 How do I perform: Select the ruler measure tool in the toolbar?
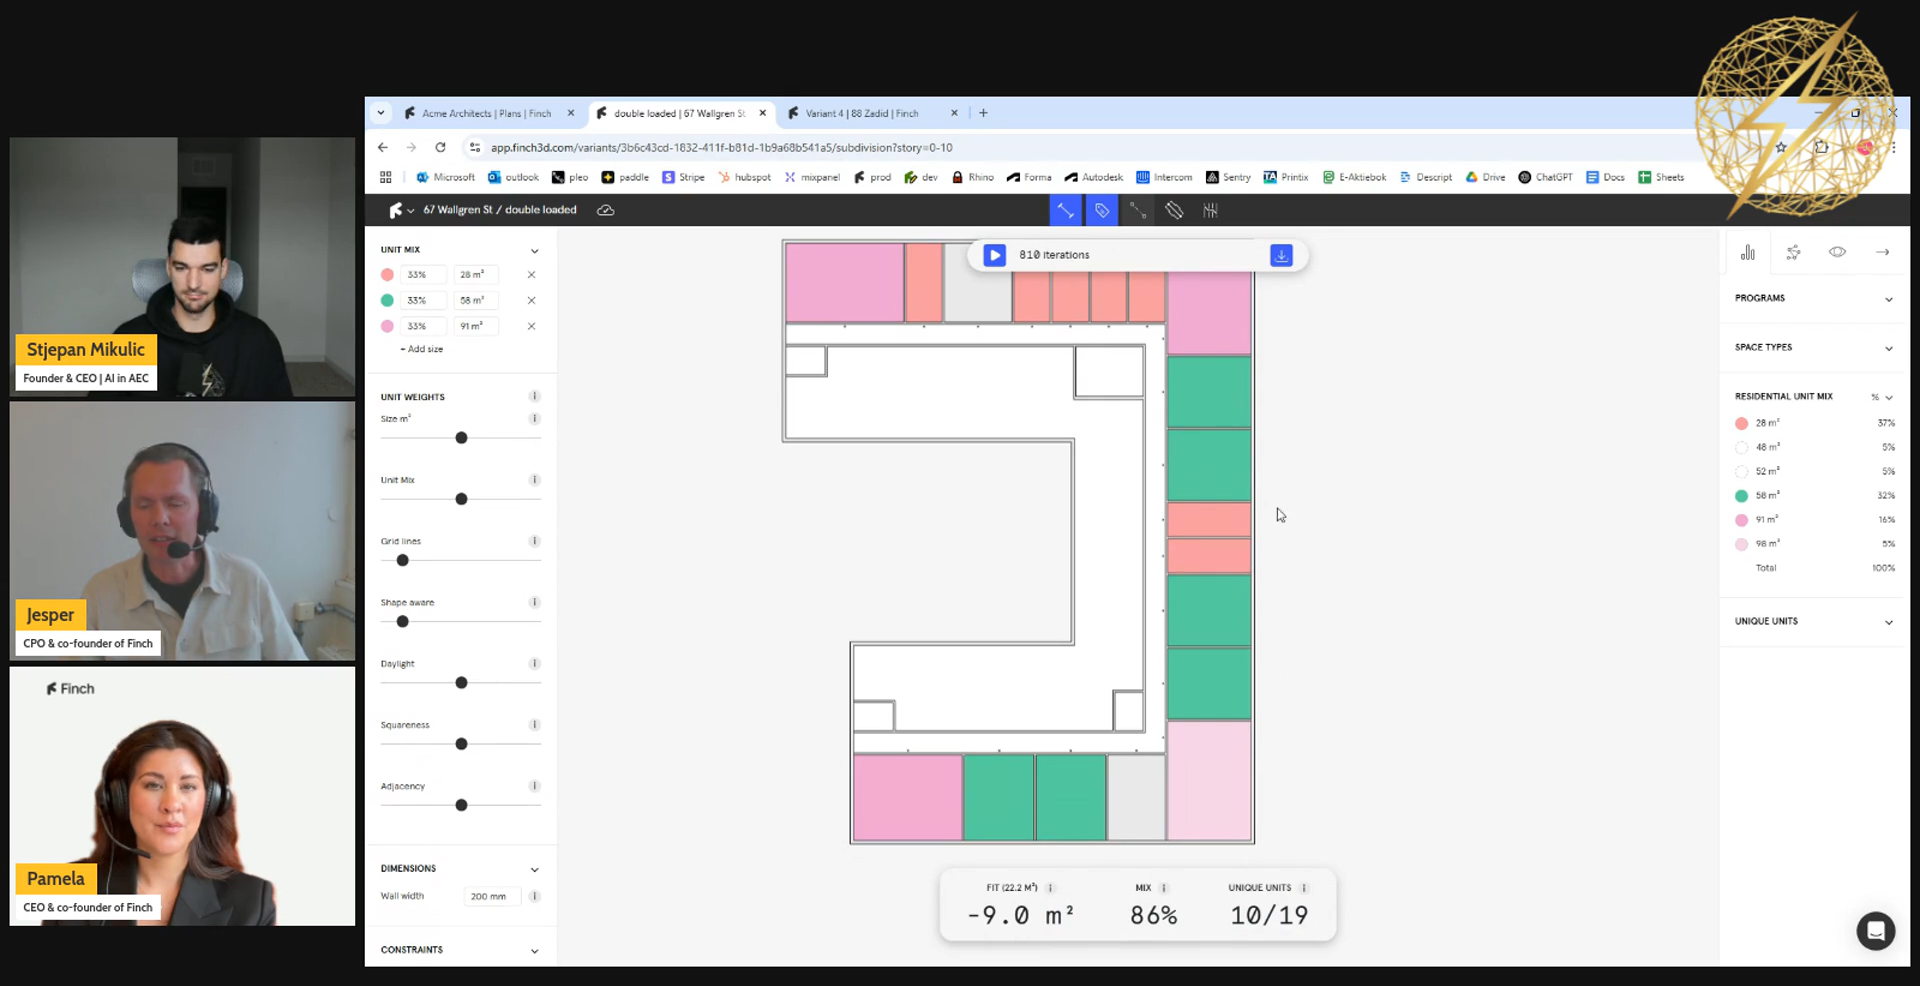(x=1174, y=210)
